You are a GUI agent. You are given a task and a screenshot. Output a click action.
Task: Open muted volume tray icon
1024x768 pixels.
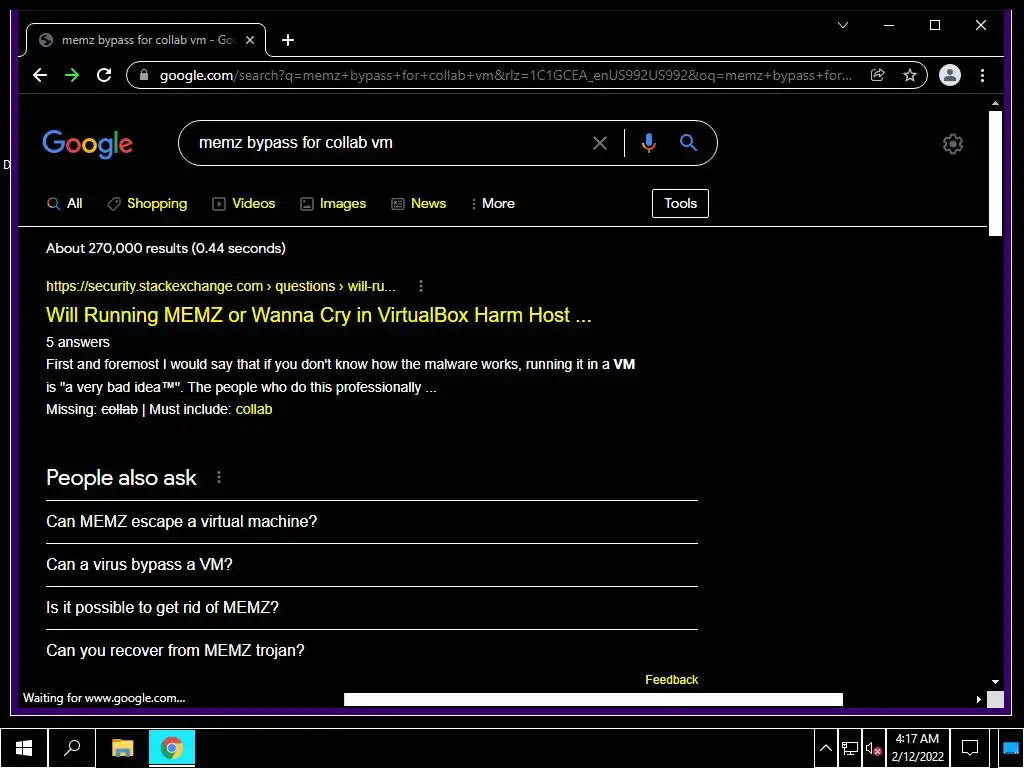coord(873,748)
